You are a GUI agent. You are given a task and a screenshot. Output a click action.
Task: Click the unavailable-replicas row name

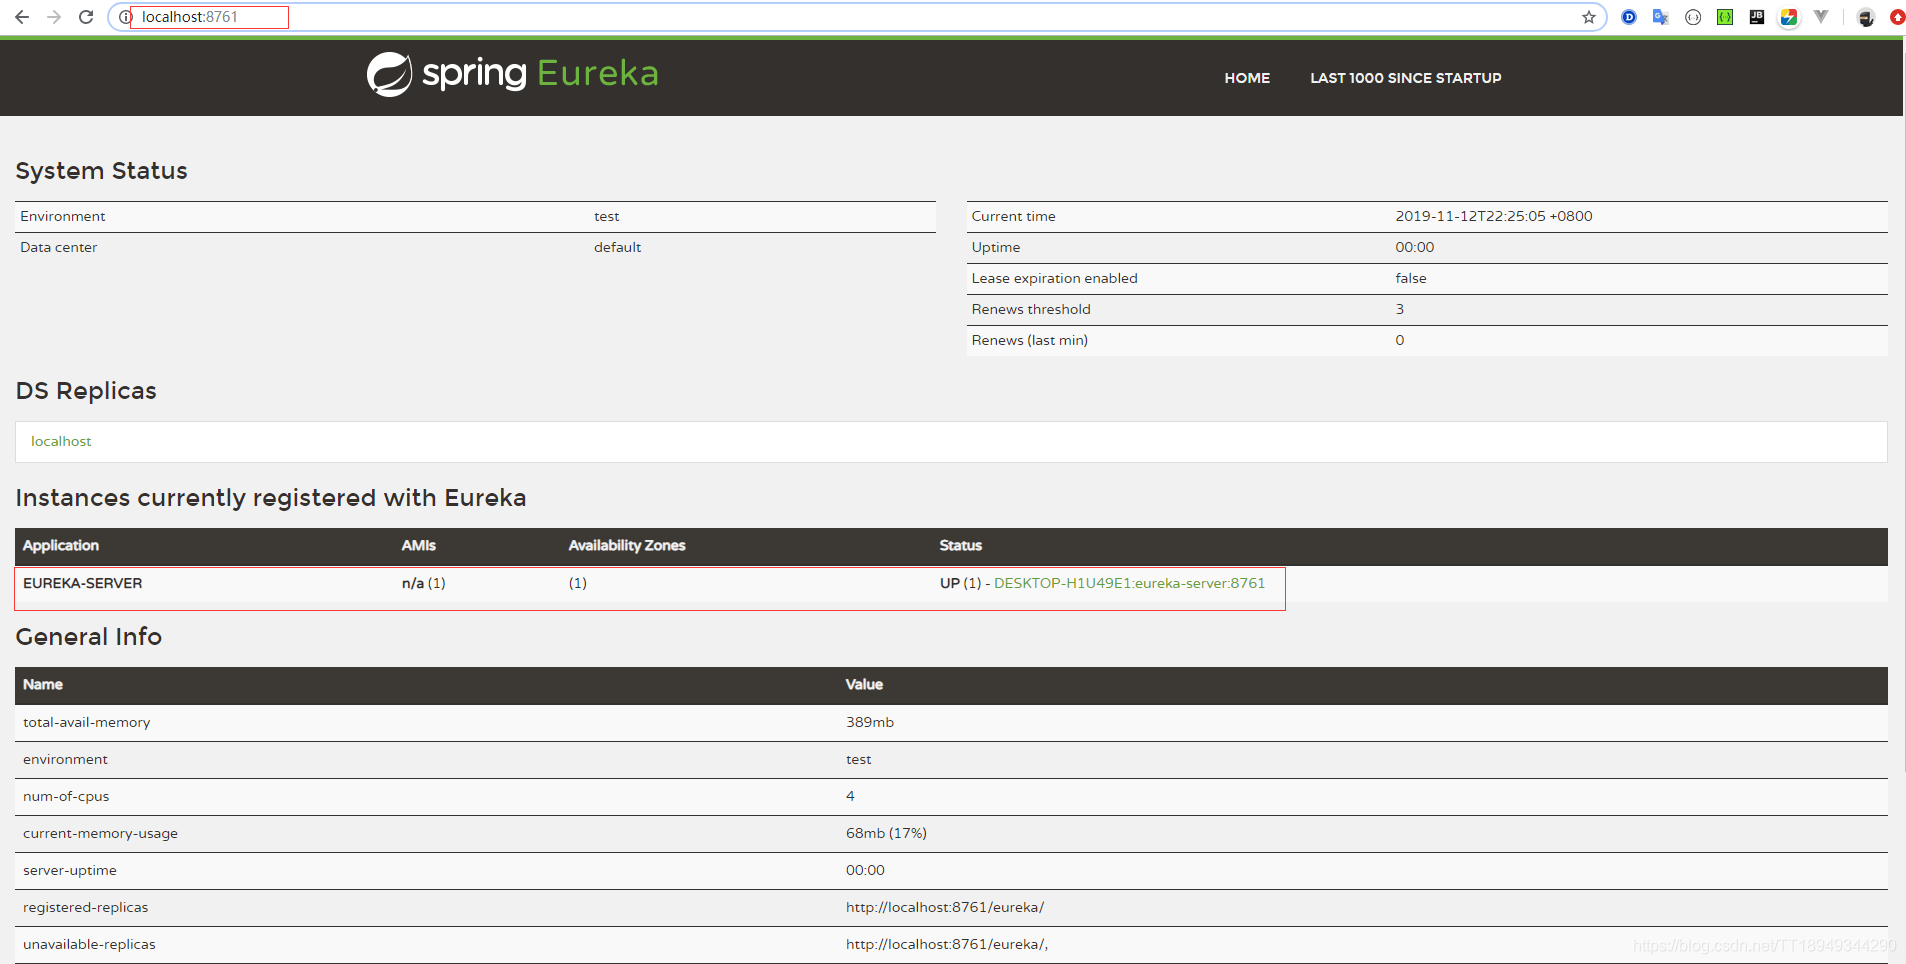(89, 944)
